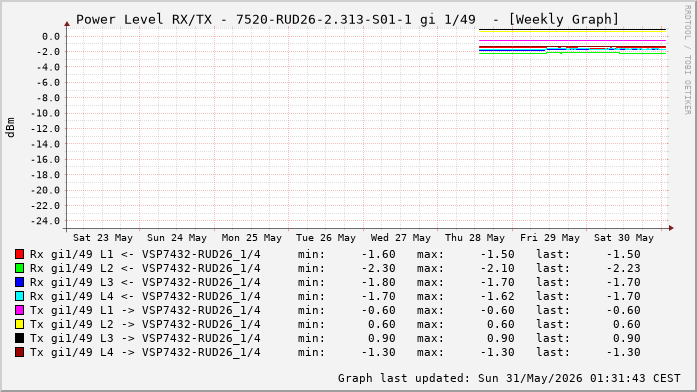Click the Rx L3 min value -1.80
The width and height of the screenshot is (697, 392).
[x=378, y=282]
